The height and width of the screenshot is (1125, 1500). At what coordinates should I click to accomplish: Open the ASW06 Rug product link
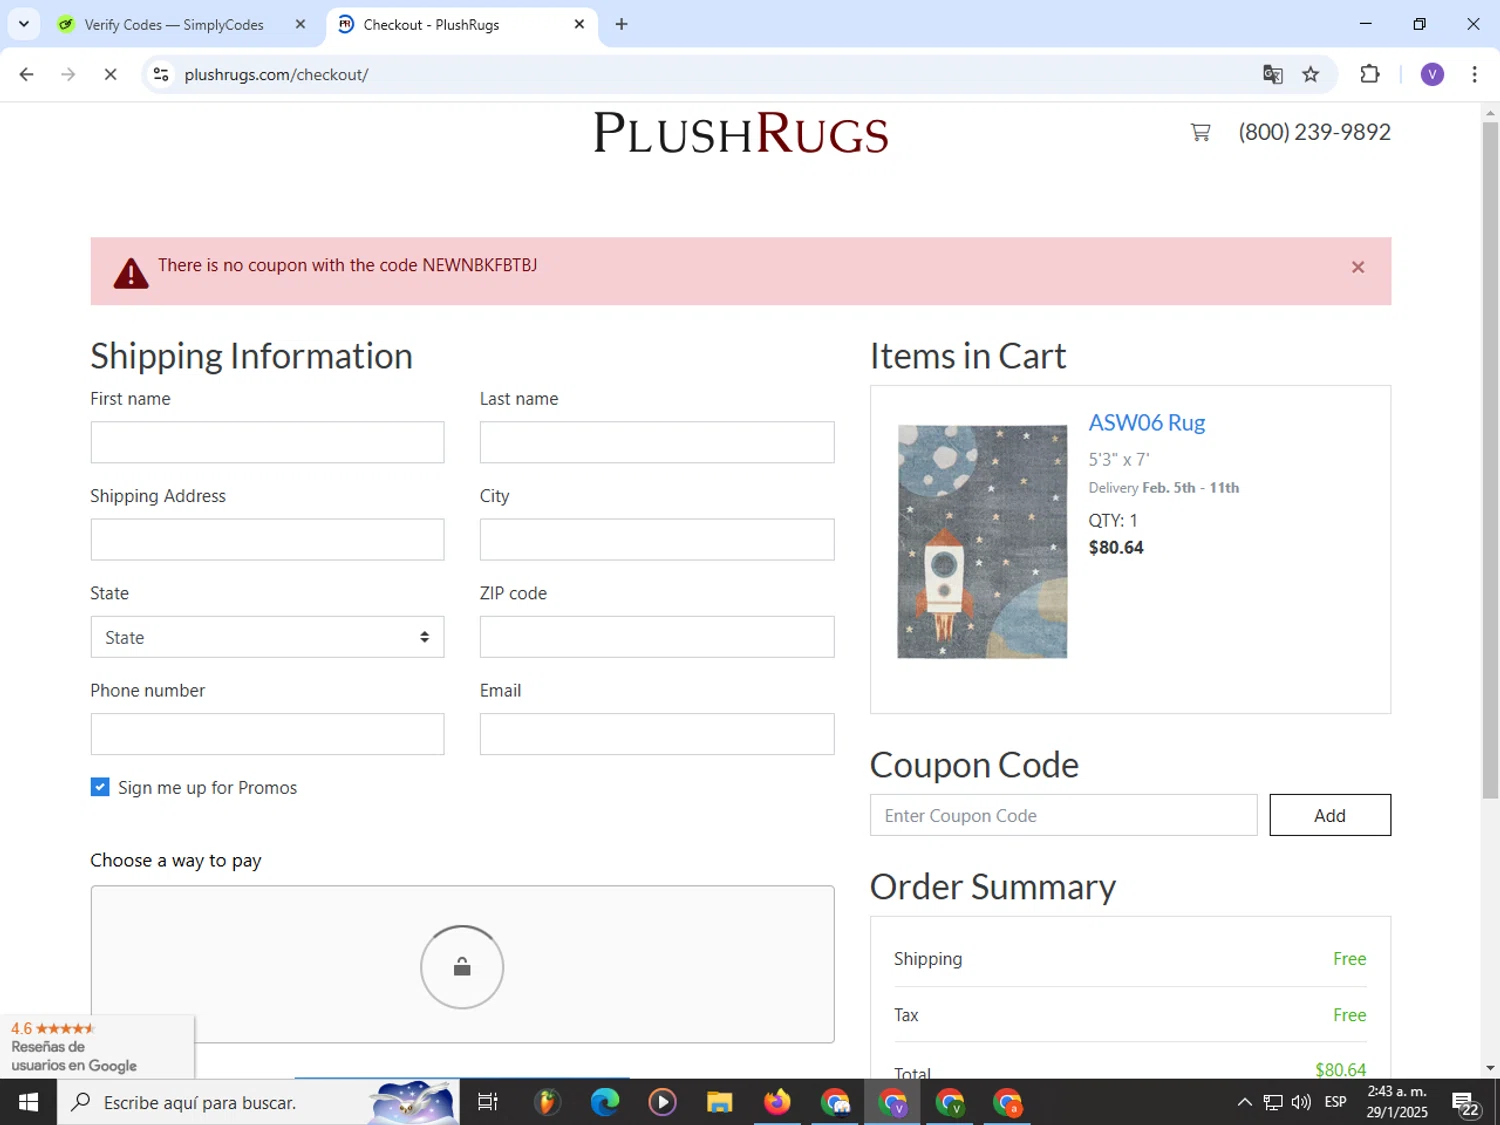pos(1146,422)
